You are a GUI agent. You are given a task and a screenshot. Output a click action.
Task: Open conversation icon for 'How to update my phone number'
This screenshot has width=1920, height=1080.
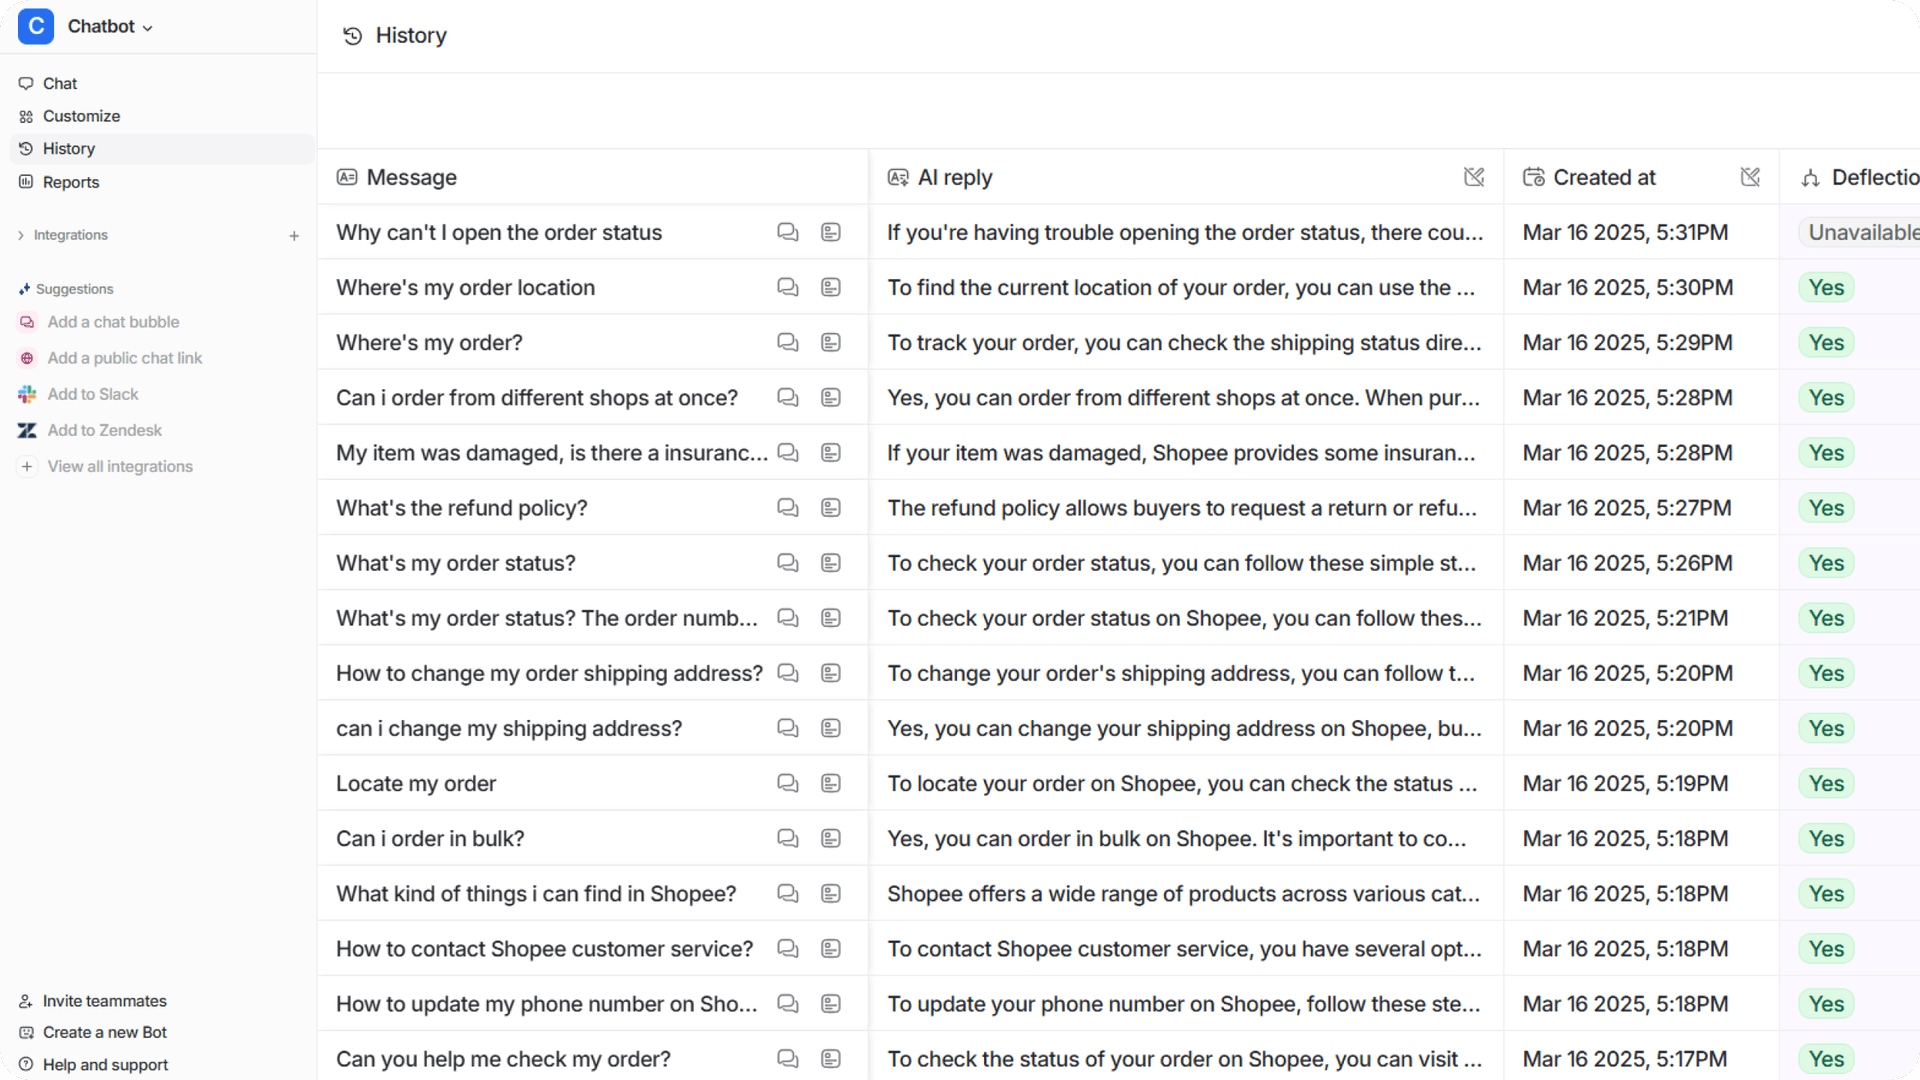(788, 1003)
